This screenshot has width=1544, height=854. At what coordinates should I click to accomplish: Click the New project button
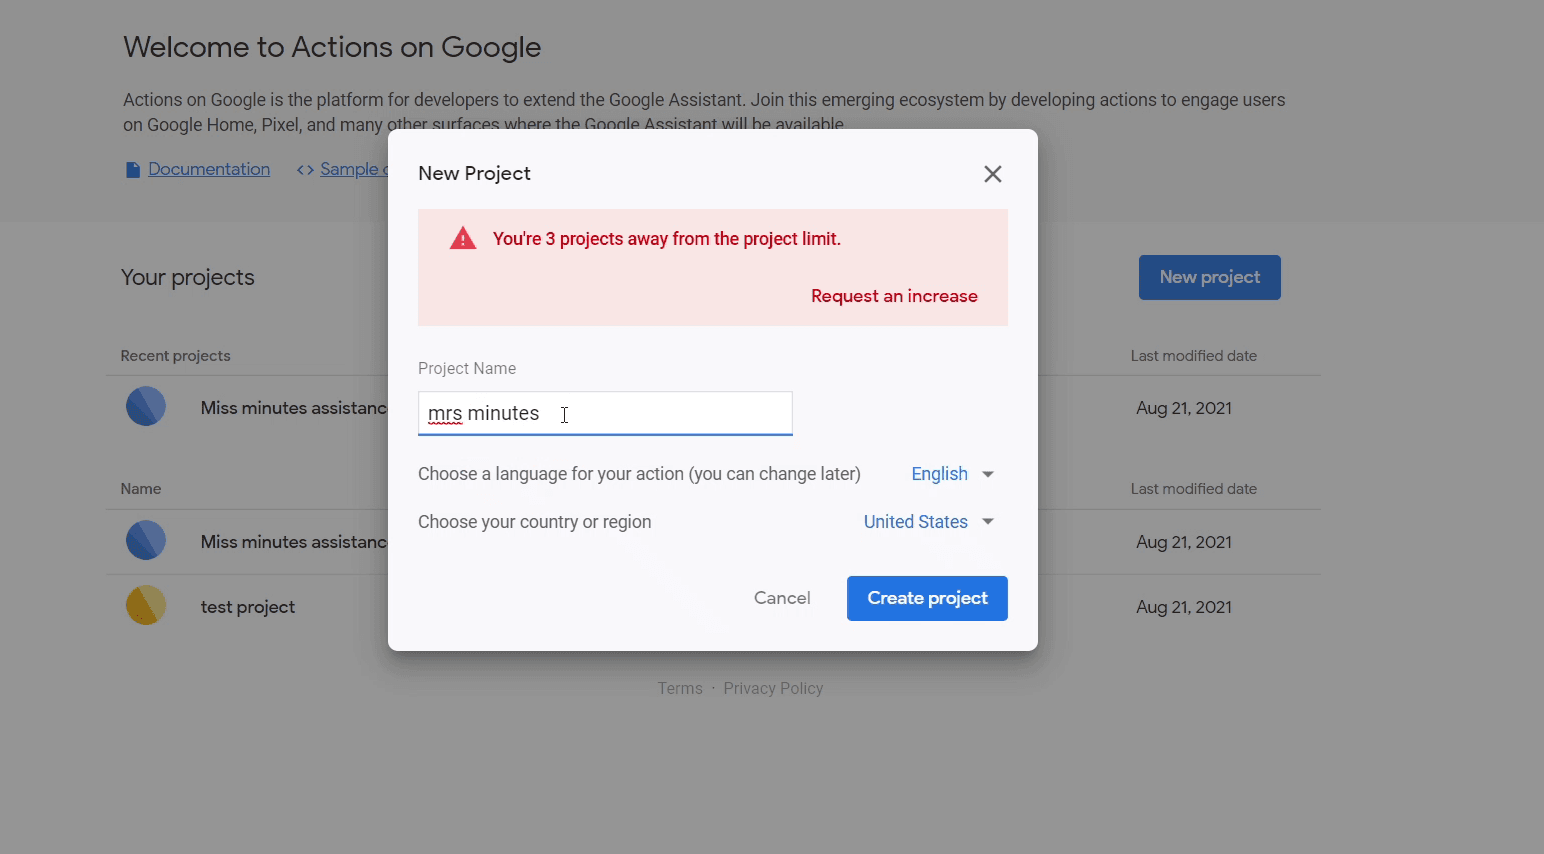1209,277
